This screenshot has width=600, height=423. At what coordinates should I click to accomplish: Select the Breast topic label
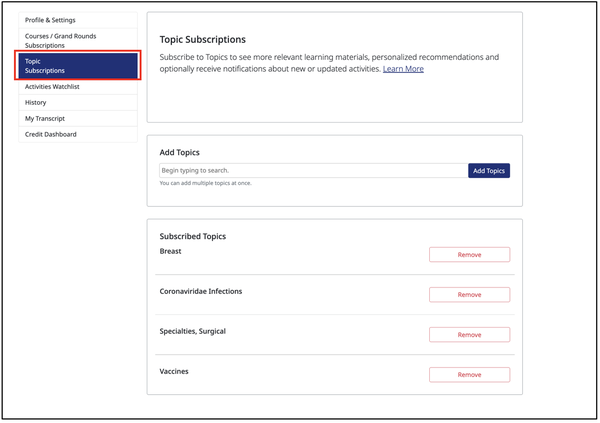(x=170, y=251)
